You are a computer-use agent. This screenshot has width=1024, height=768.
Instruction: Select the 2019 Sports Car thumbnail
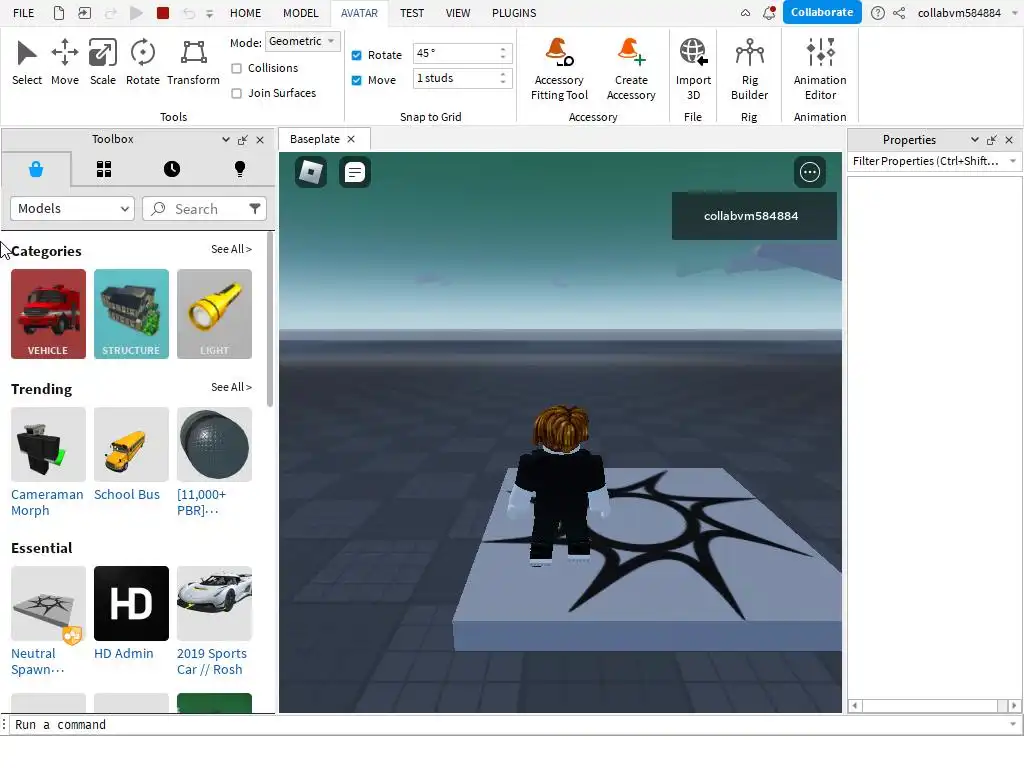coord(214,603)
